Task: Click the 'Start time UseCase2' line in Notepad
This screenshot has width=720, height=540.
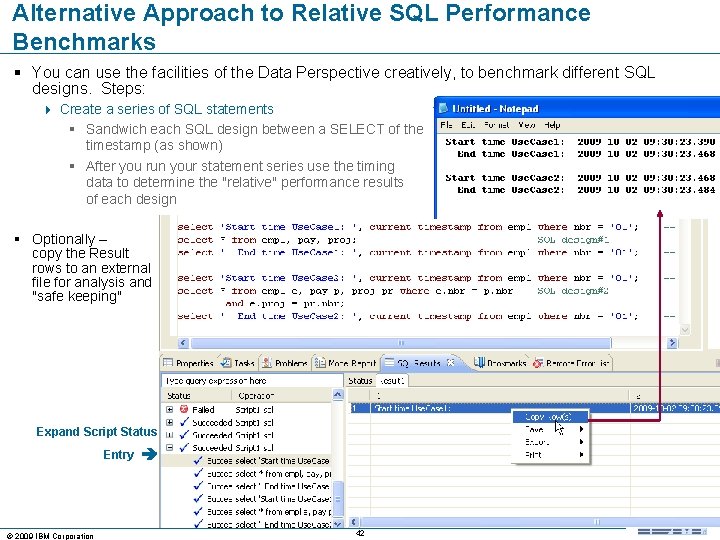Action: tap(580, 178)
